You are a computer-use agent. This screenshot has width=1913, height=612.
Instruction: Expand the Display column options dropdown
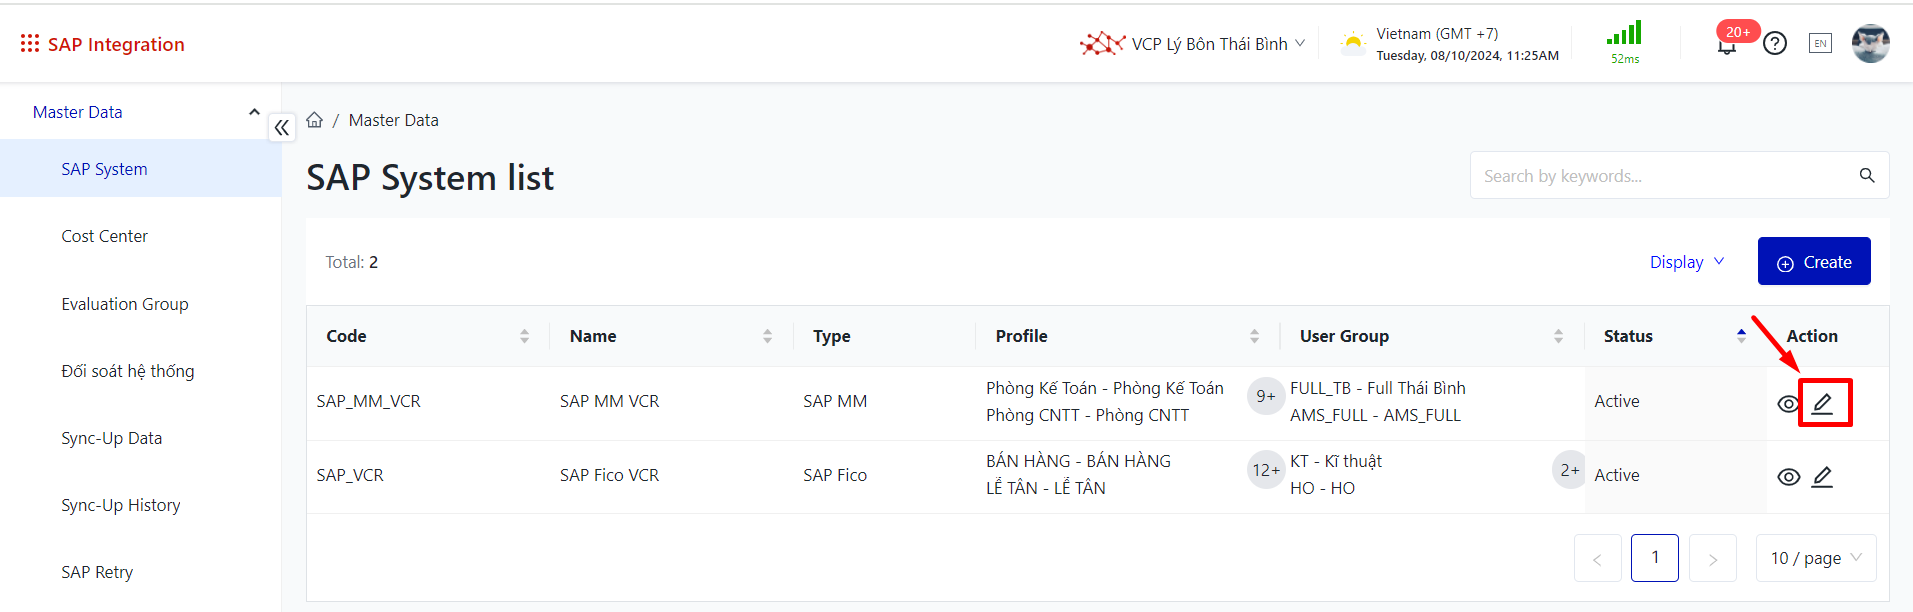[x=1687, y=262]
